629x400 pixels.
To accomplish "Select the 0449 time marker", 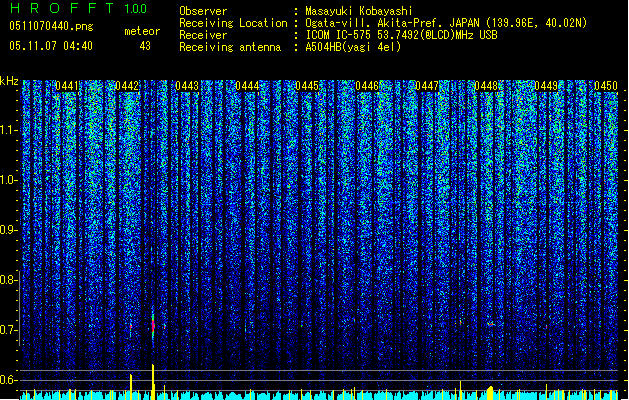I will pos(546,86).
